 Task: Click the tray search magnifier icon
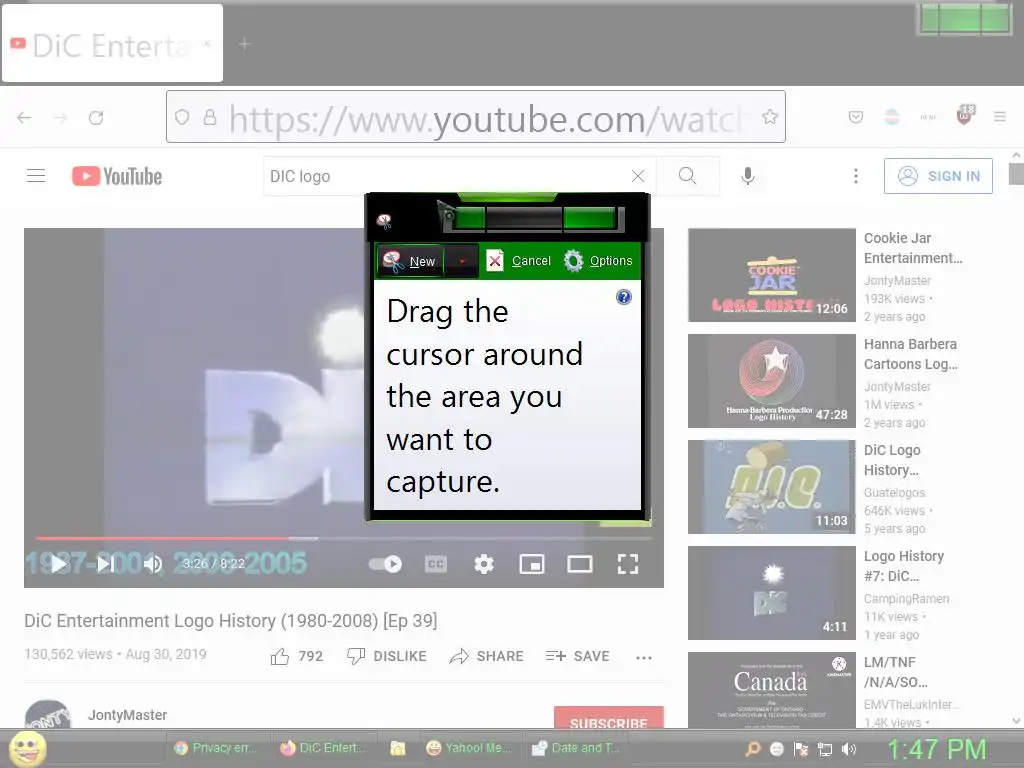point(752,749)
